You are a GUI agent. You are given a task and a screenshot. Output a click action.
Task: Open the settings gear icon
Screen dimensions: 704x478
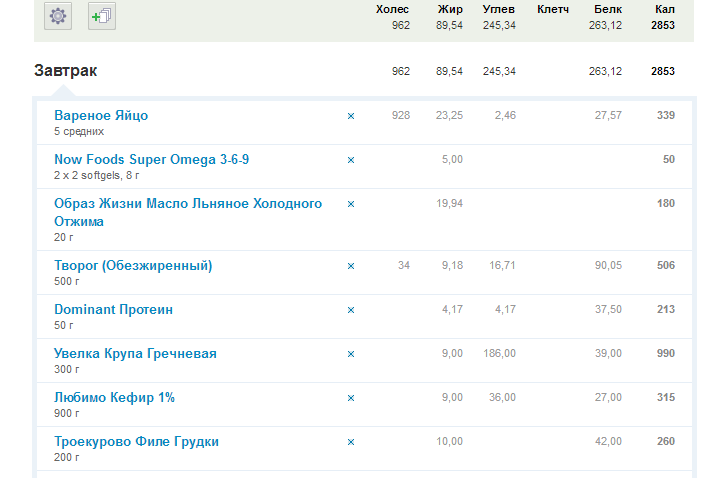click(x=58, y=16)
